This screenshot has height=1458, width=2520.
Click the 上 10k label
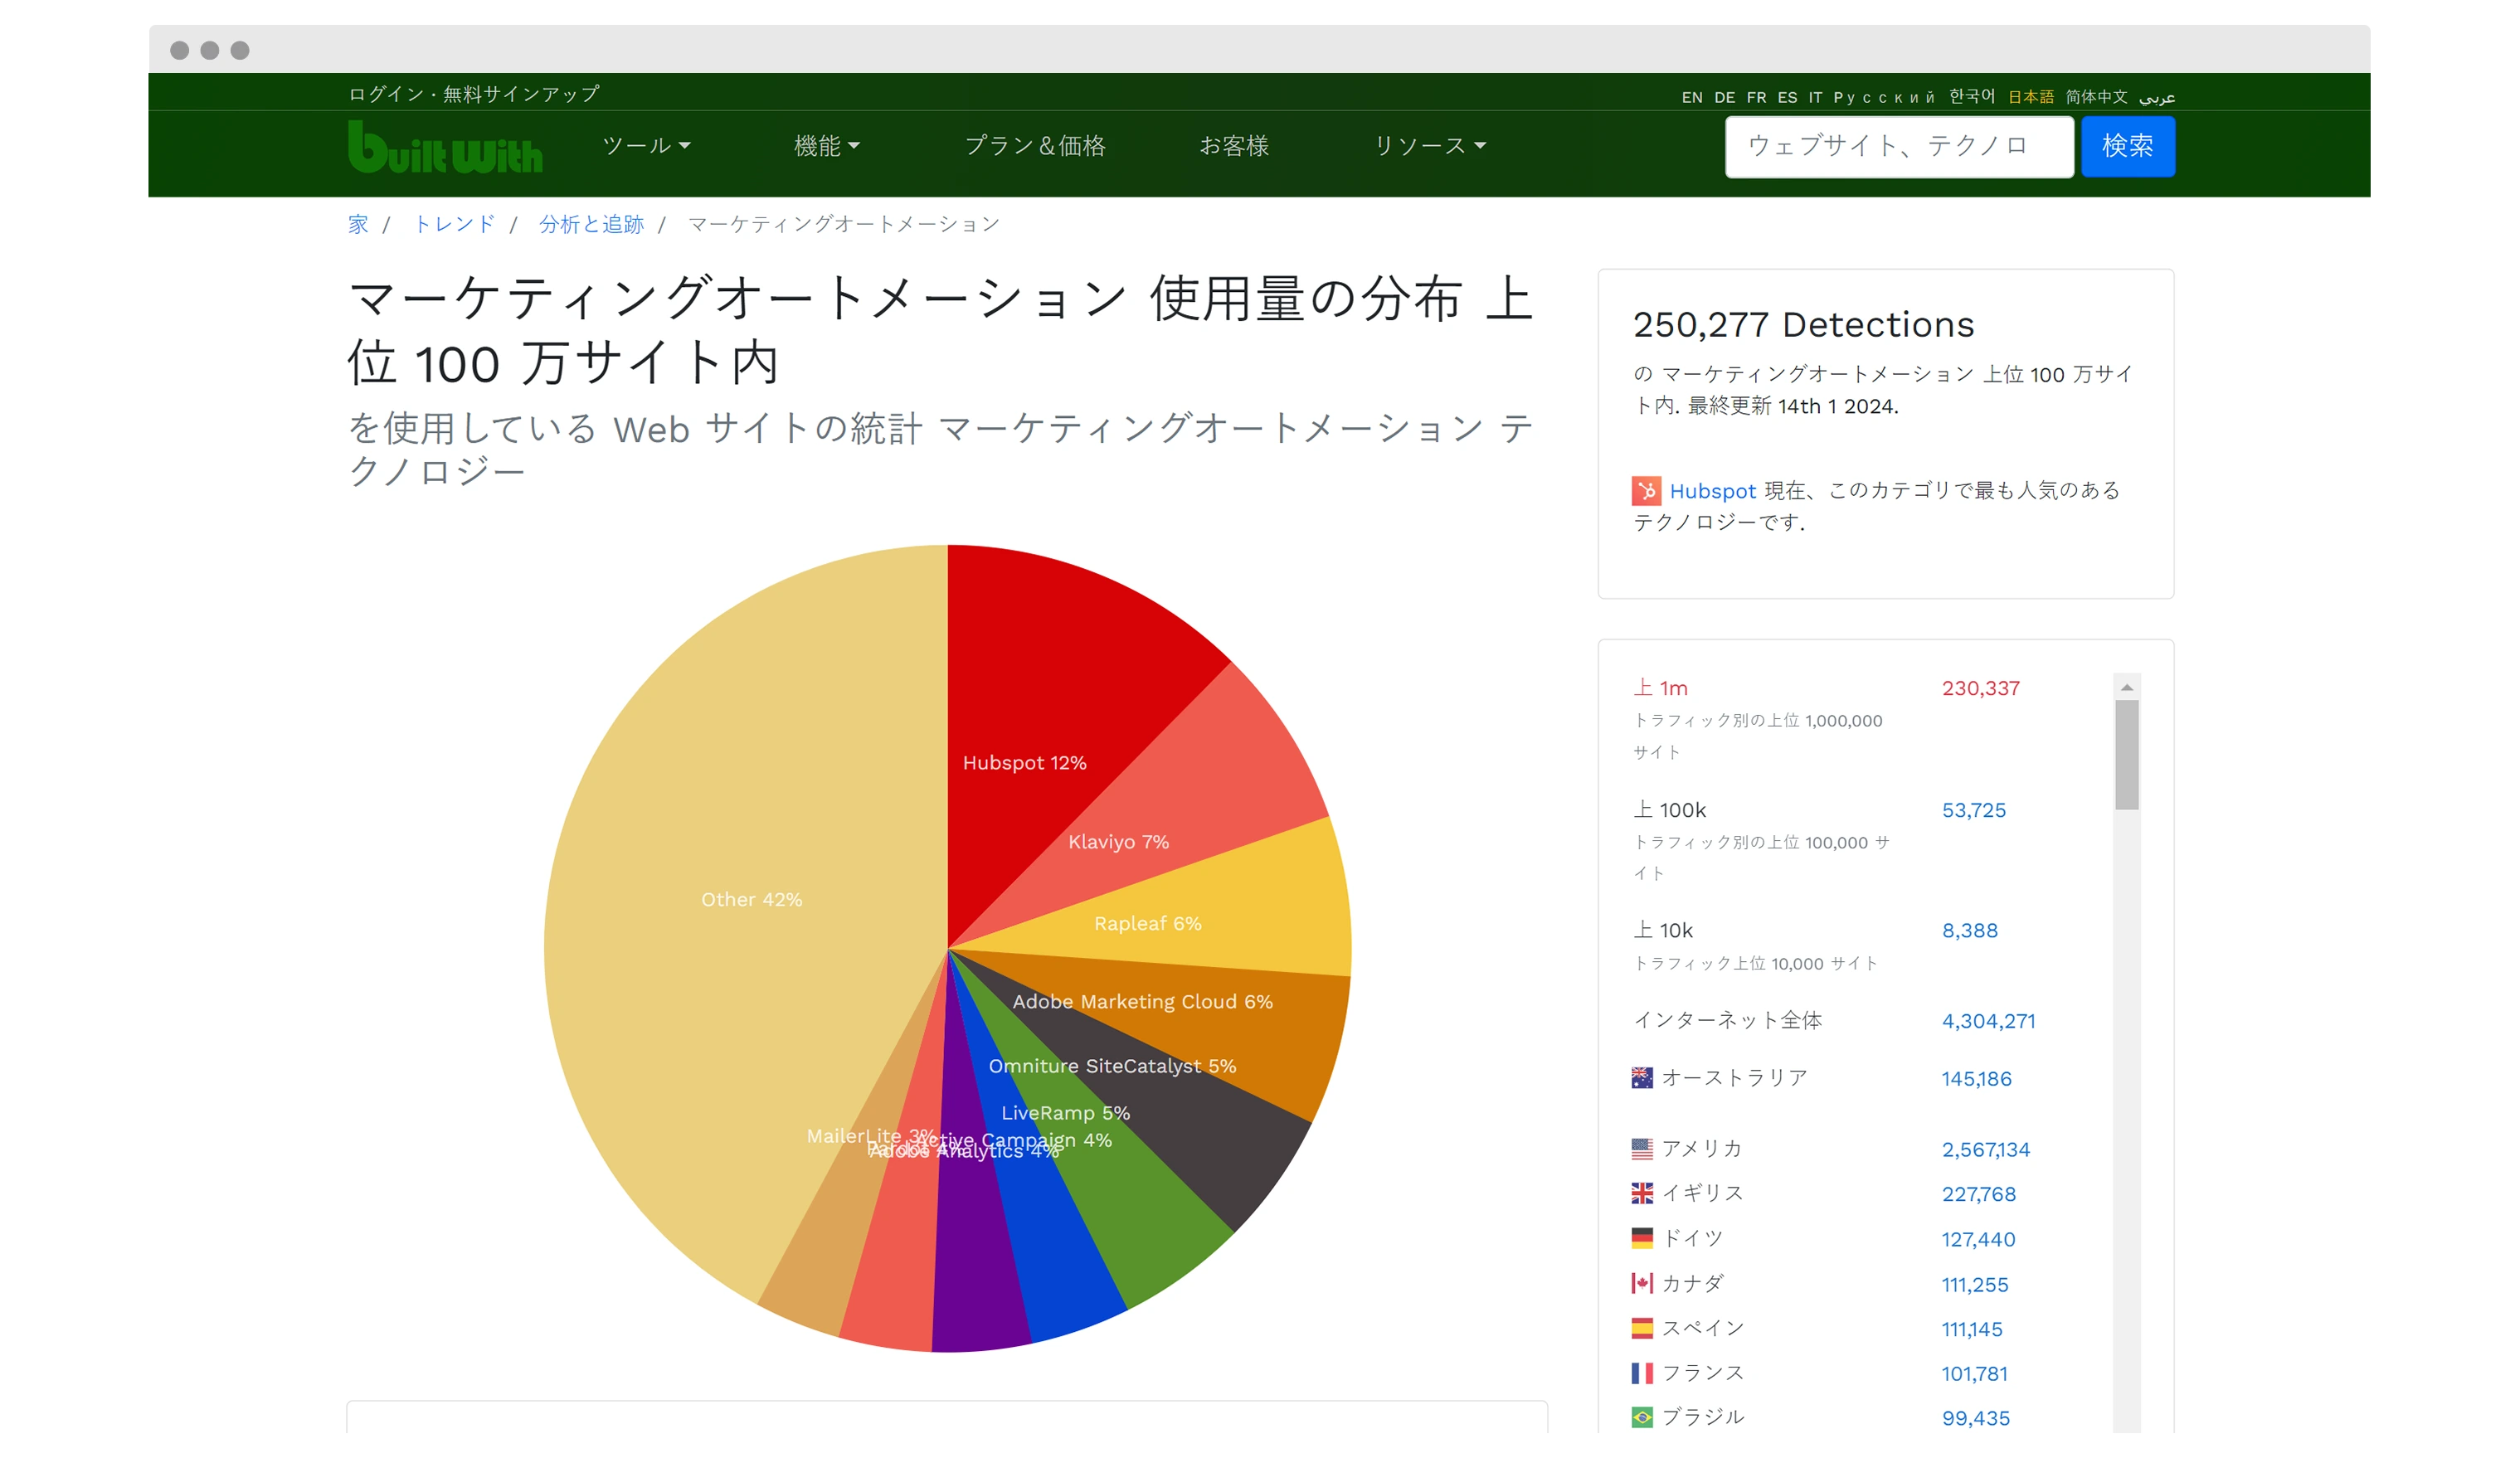(x=1663, y=930)
